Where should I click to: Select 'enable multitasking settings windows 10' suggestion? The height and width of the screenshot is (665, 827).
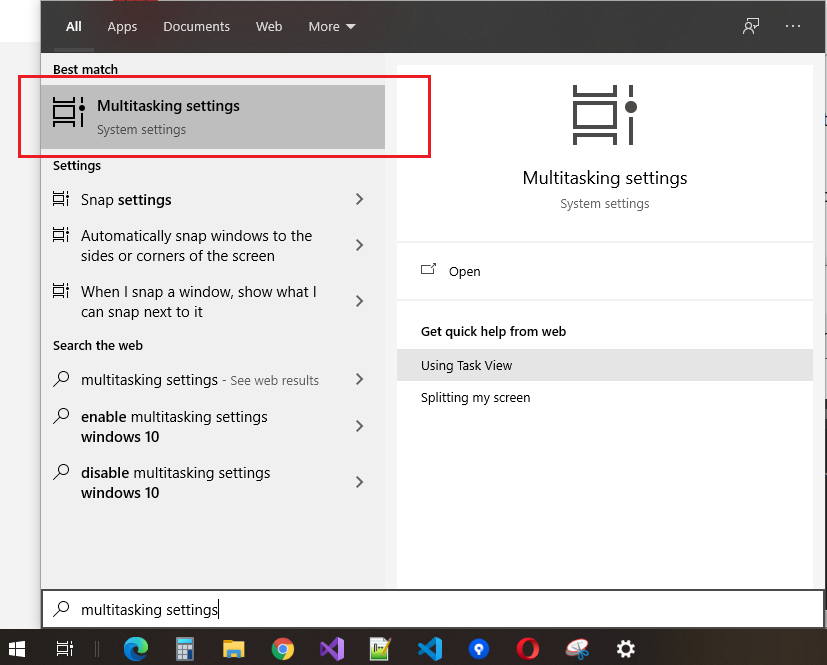[x=175, y=427]
